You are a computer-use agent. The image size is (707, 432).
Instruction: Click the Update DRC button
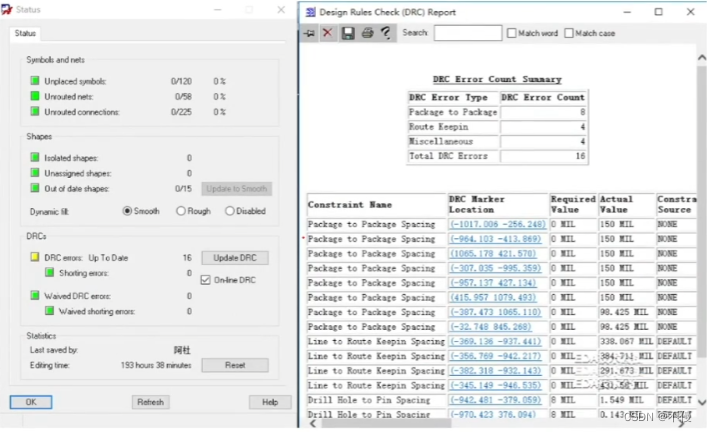(235, 257)
